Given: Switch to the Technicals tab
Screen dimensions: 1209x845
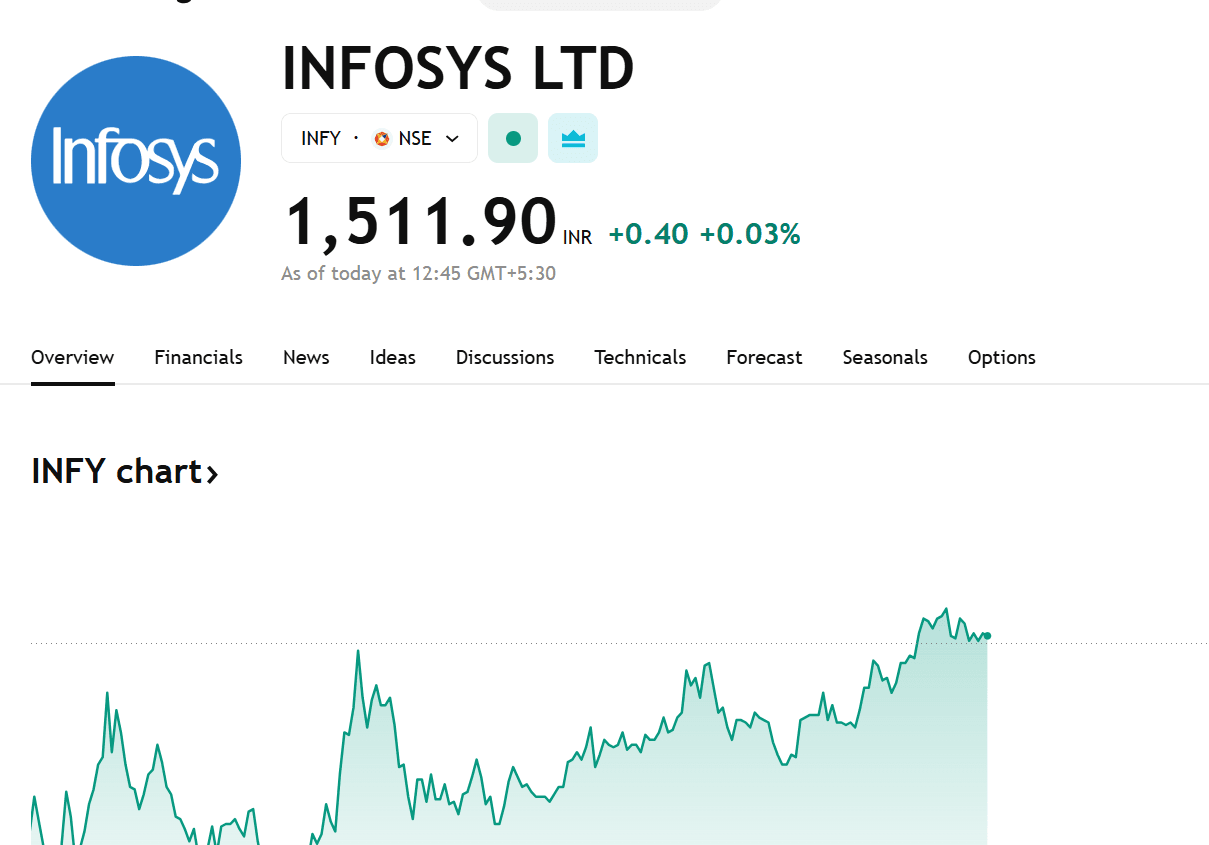Looking at the screenshot, I should point(640,357).
